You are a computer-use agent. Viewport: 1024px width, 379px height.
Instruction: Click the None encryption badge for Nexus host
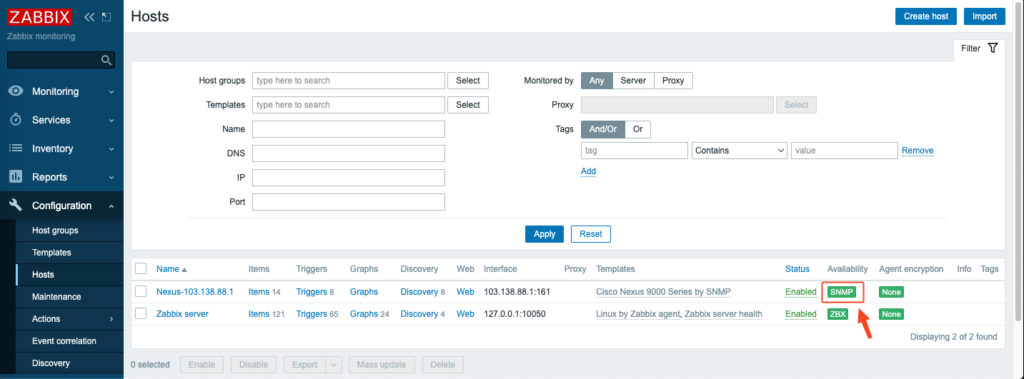[x=891, y=292]
